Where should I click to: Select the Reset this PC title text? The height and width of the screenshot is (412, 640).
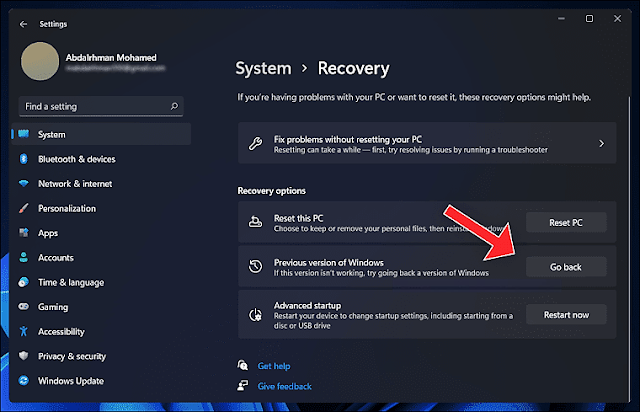[x=298, y=218]
